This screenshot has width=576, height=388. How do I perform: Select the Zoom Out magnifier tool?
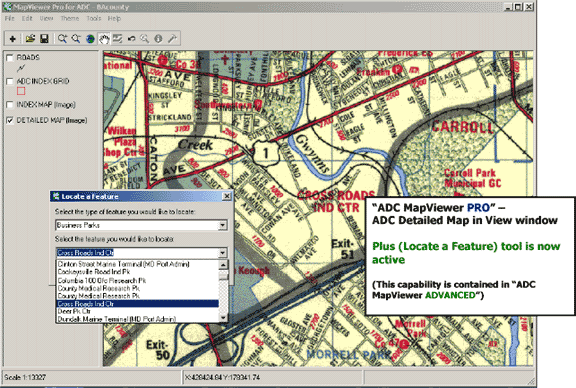point(76,38)
